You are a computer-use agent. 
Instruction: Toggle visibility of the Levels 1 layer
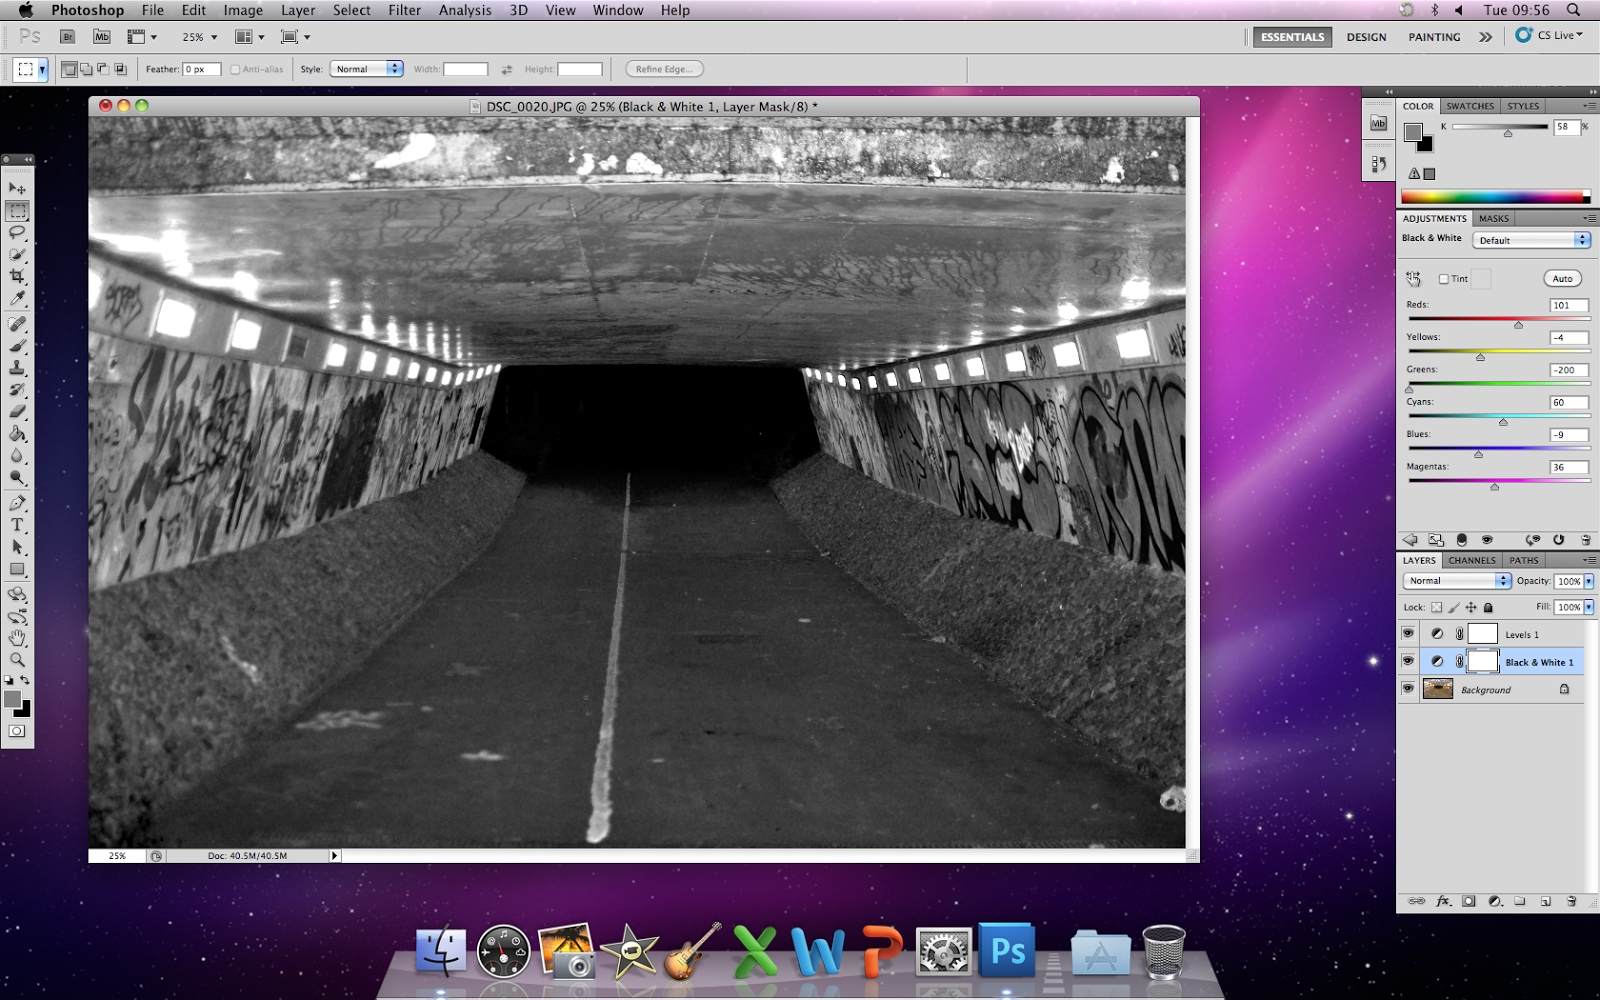[x=1409, y=633]
